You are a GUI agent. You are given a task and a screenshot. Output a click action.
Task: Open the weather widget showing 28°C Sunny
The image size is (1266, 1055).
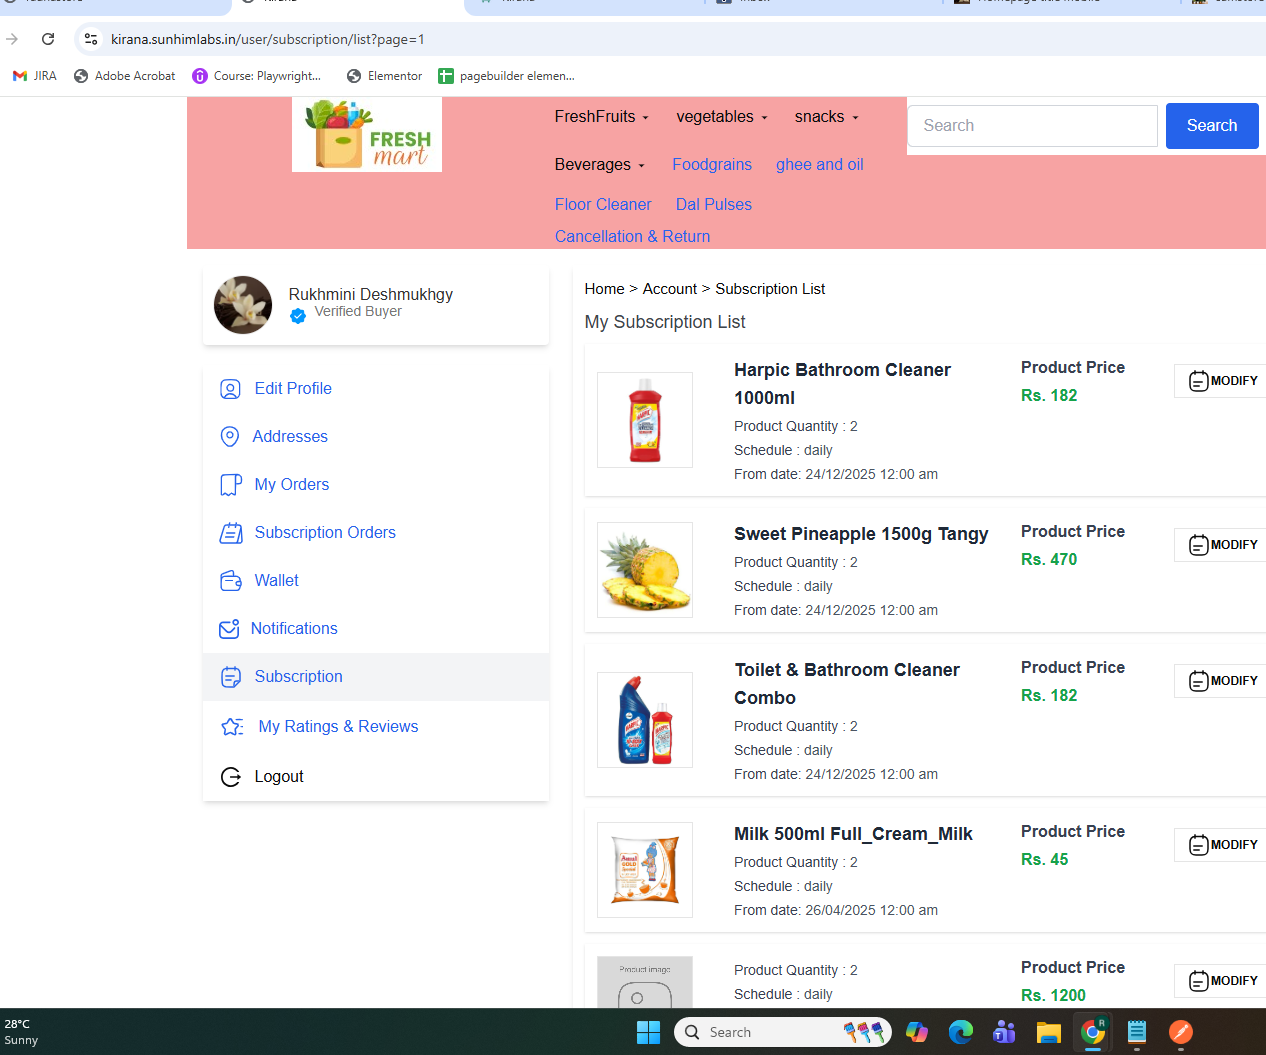pos(22,1032)
